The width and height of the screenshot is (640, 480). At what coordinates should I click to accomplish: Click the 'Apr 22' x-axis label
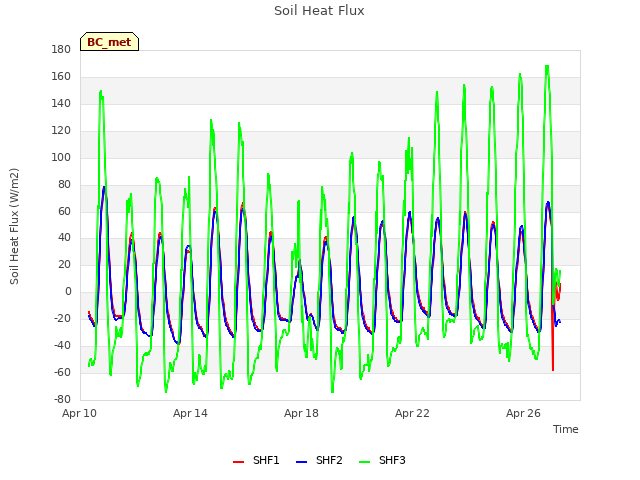click(x=412, y=413)
